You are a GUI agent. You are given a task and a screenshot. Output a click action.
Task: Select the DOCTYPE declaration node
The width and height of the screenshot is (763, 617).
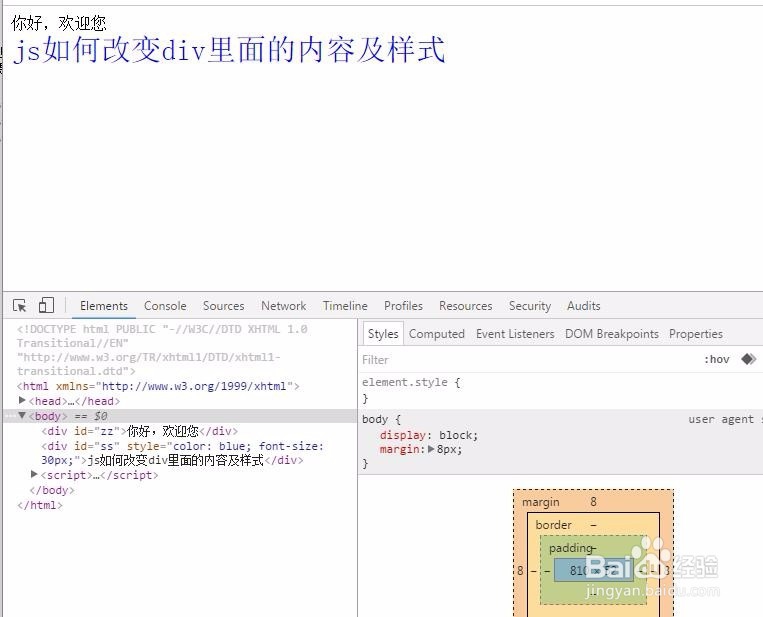(x=162, y=350)
